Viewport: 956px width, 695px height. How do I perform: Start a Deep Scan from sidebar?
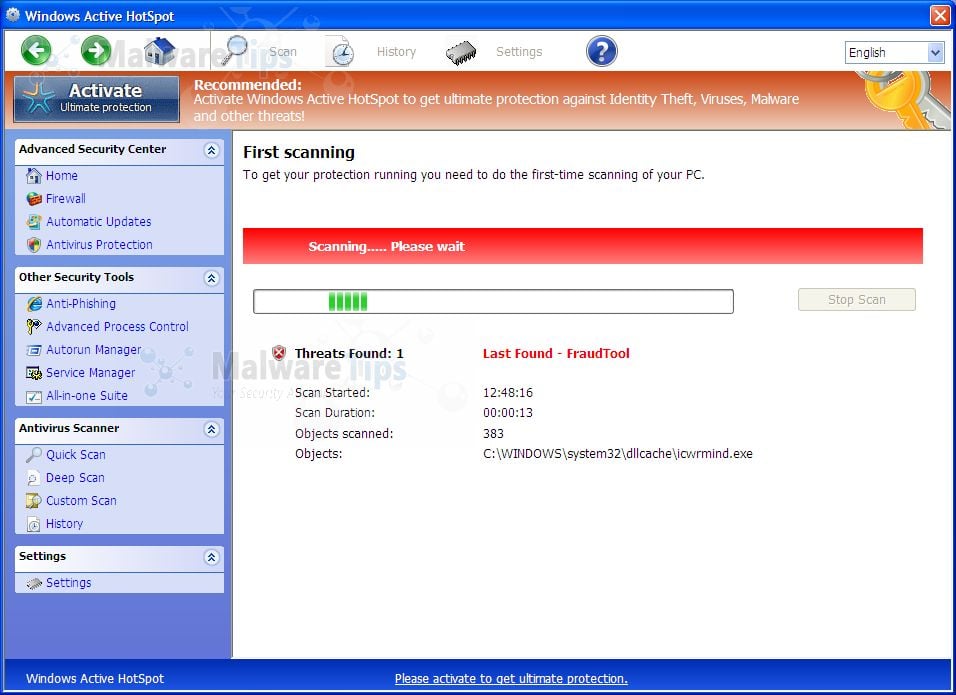(x=75, y=478)
